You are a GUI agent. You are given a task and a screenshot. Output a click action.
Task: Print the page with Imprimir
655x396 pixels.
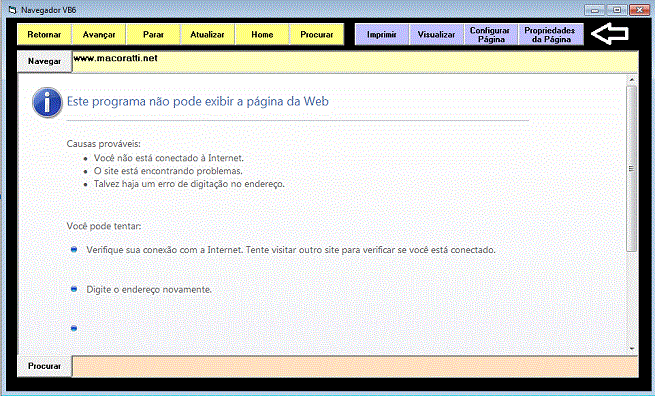coord(382,34)
